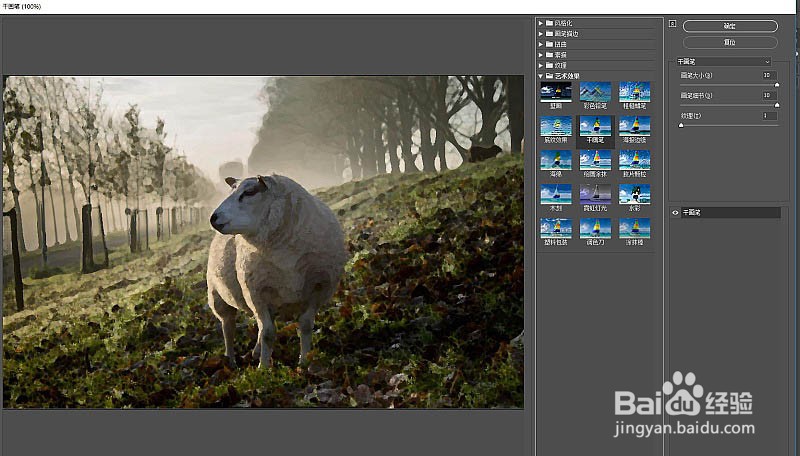Click the 纹理 (Texture) slider handle
The height and width of the screenshot is (456, 800).
click(x=681, y=125)
